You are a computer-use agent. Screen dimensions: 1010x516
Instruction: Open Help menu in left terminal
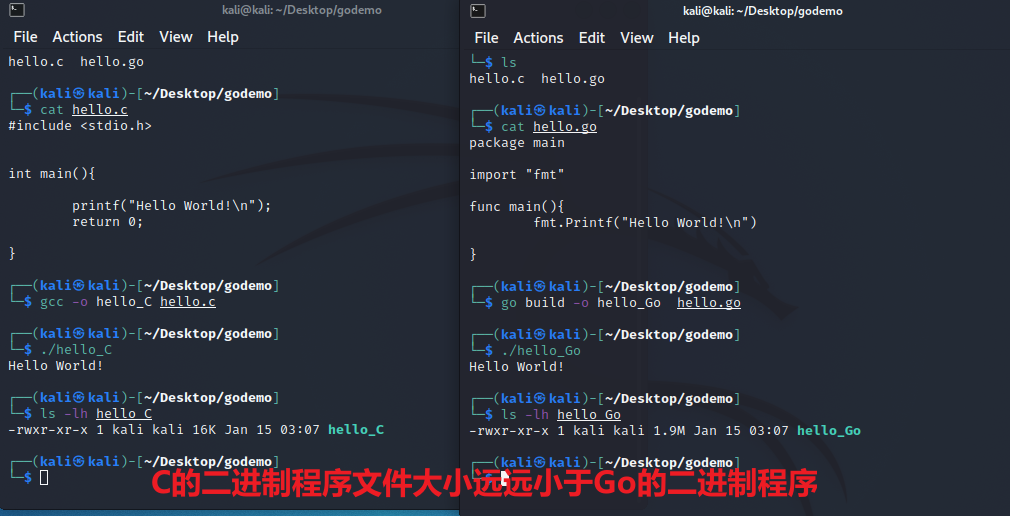coord(223,37)
